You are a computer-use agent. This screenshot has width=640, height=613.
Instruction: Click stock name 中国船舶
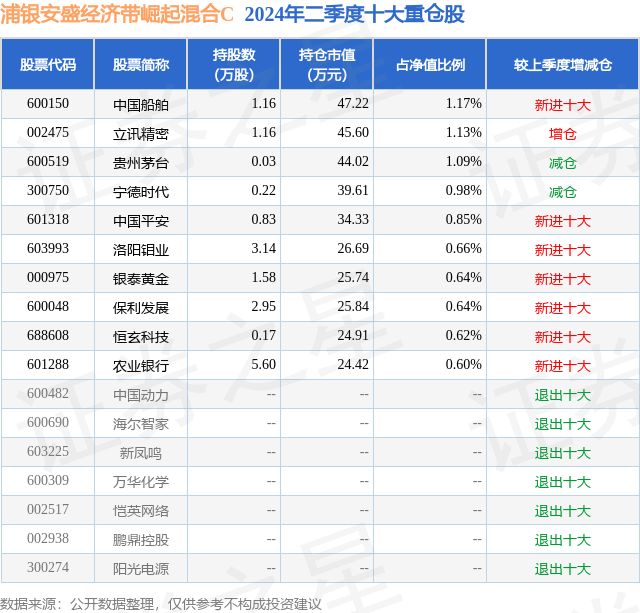[x=141, y=105]
